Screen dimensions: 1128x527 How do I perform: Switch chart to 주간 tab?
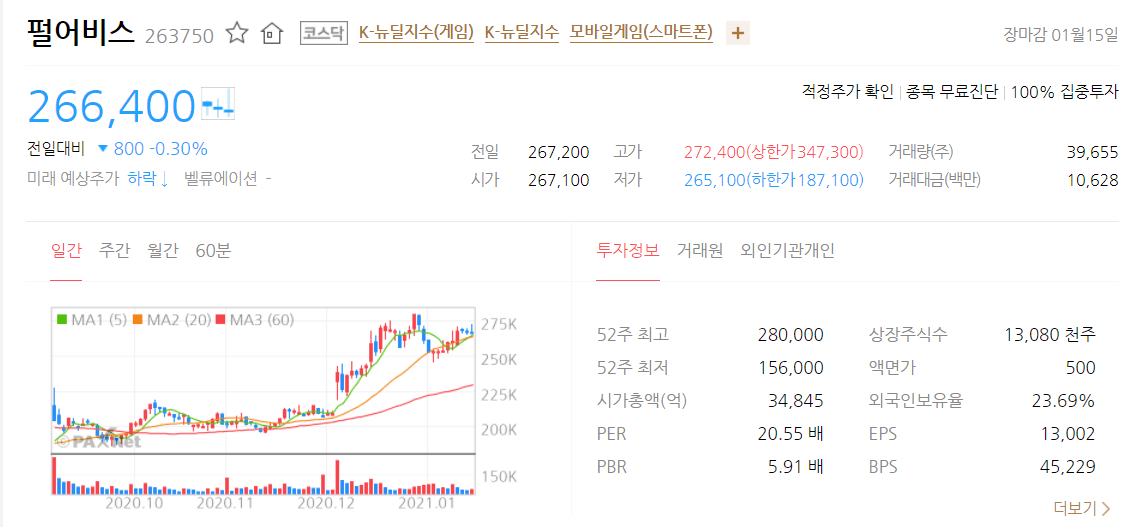tap(114, 251)
